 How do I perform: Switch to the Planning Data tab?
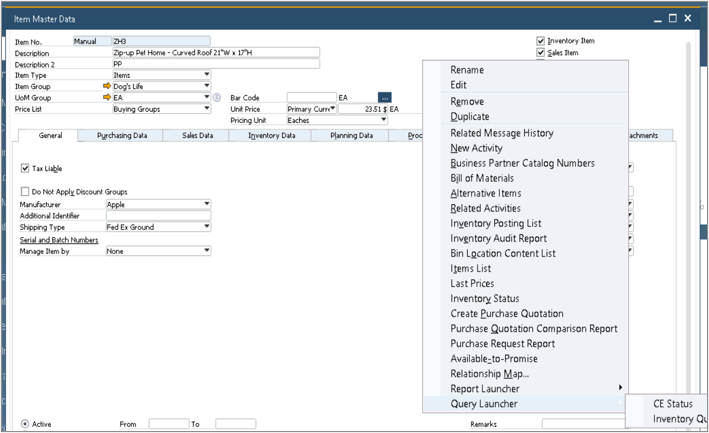[x=351, y=136]
